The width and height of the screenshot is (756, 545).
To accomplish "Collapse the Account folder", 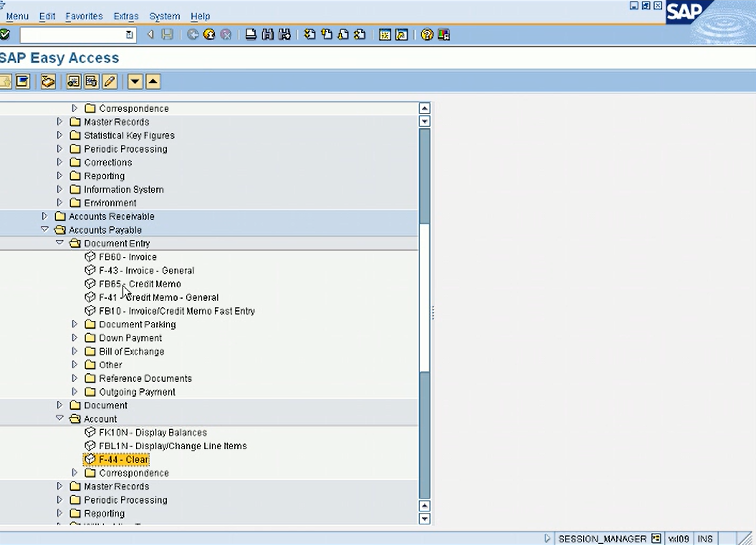I will [60, 419].
